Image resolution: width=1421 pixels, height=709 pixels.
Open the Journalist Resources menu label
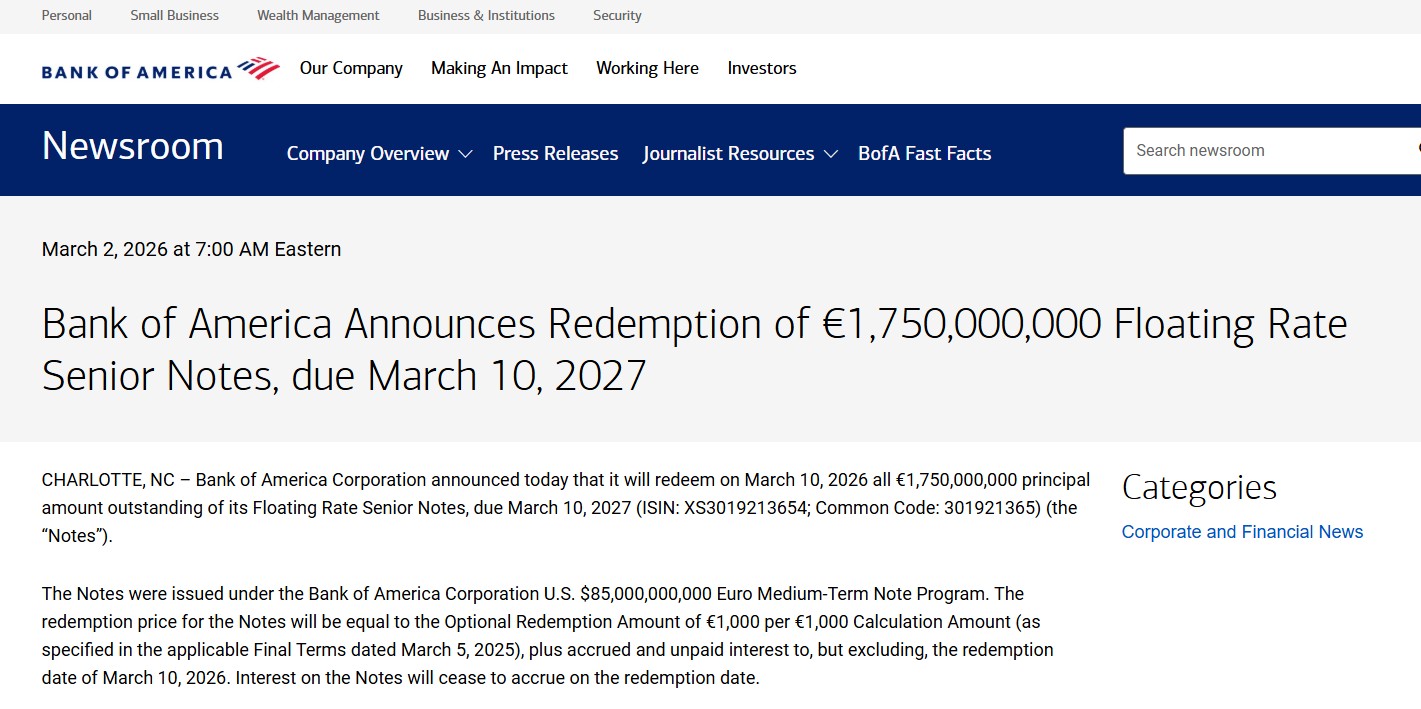pos(728,154)
